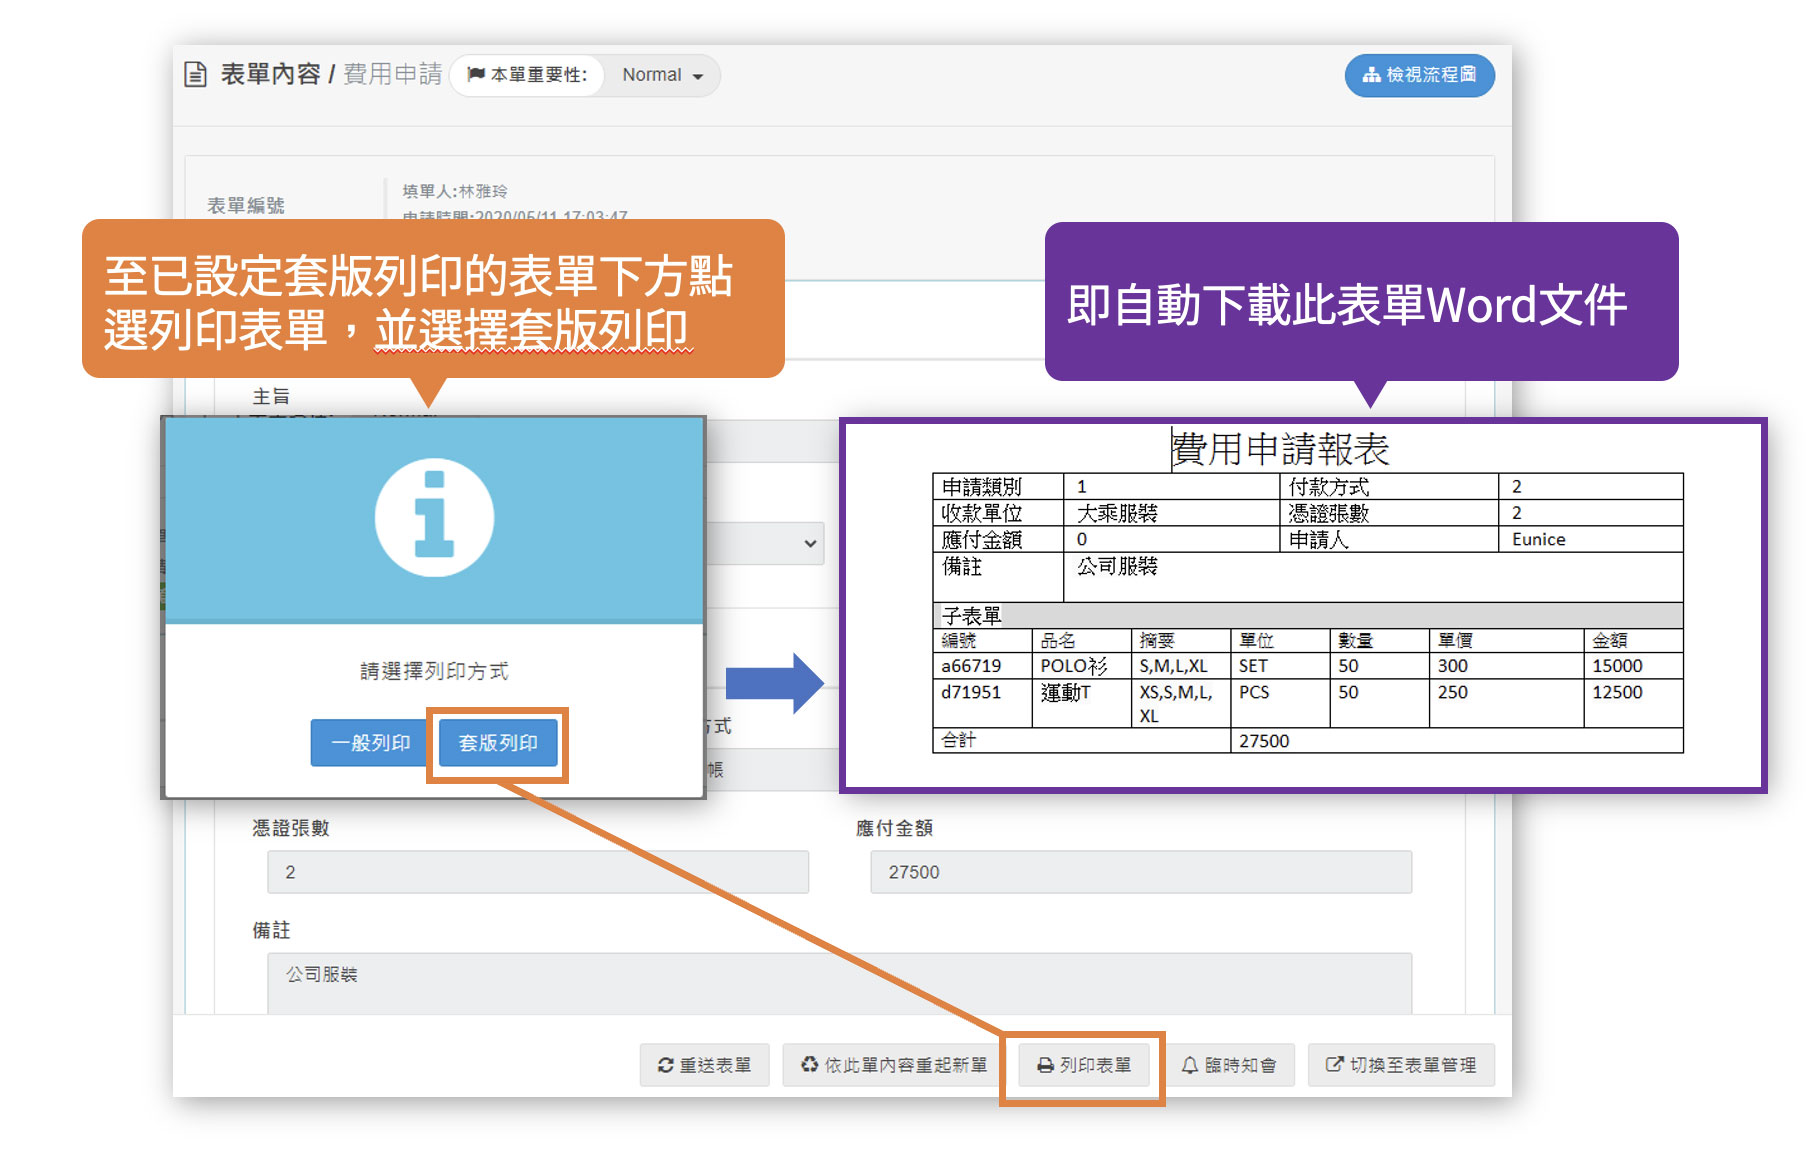Image resolution: width=1812 pixels, height=1152 pixels.
Task: Click the printer icon on 列印表單
Action: [x=1045, y=1066]
